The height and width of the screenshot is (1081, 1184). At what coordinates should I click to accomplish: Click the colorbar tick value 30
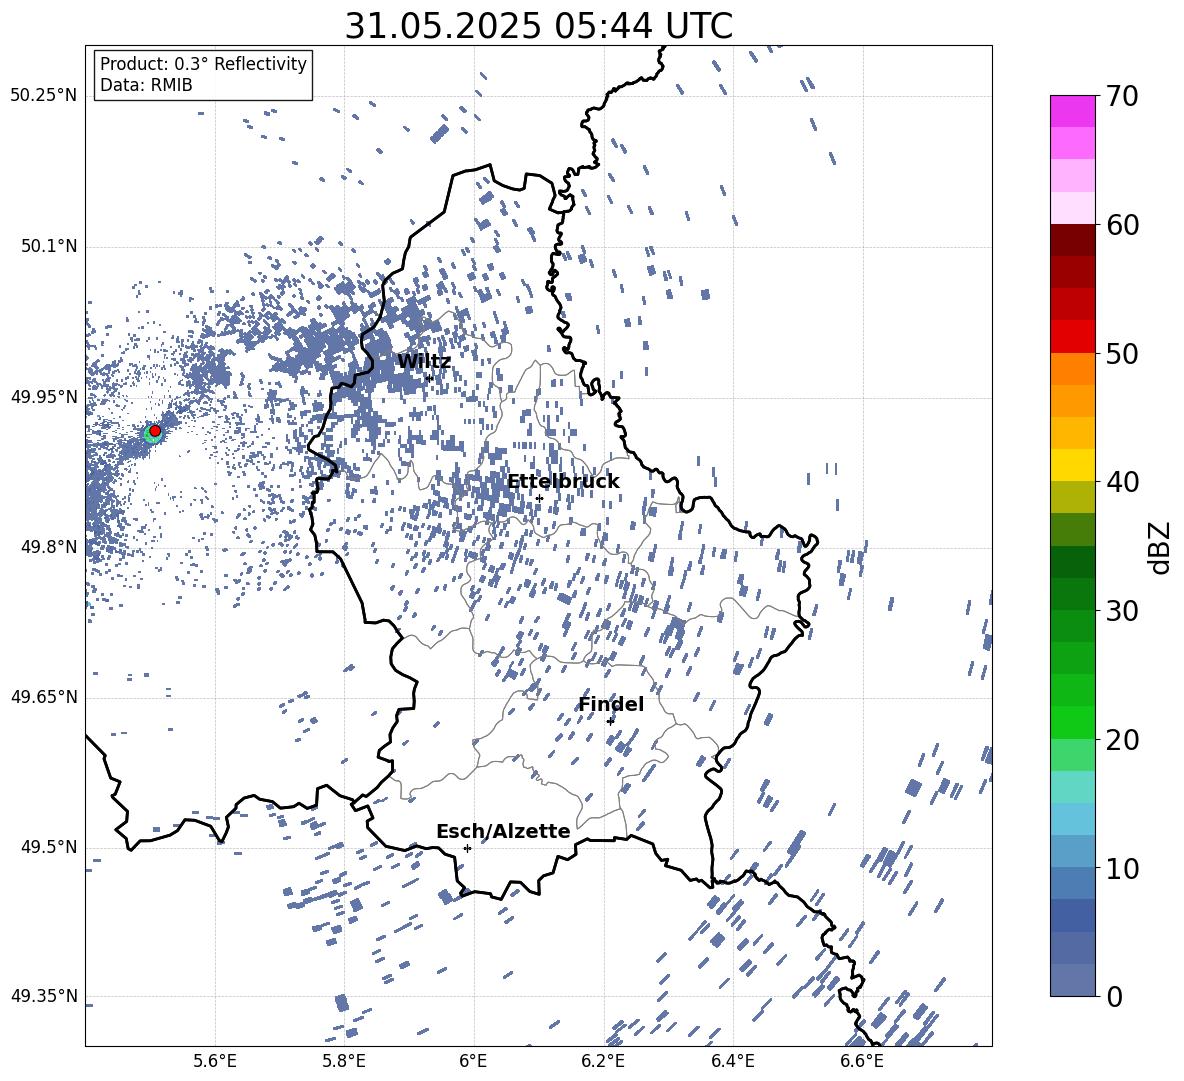(1122, 611)
